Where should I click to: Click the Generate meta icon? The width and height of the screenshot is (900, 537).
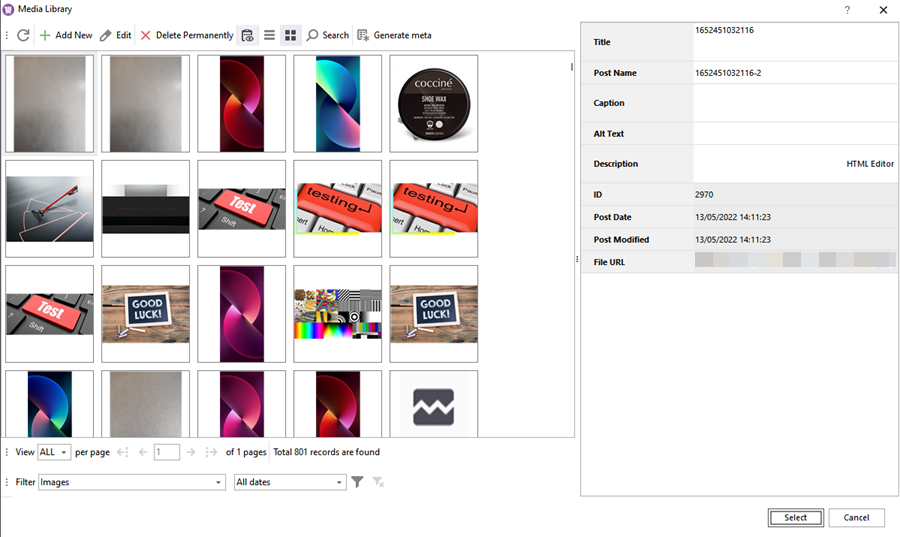click(363, 35)
